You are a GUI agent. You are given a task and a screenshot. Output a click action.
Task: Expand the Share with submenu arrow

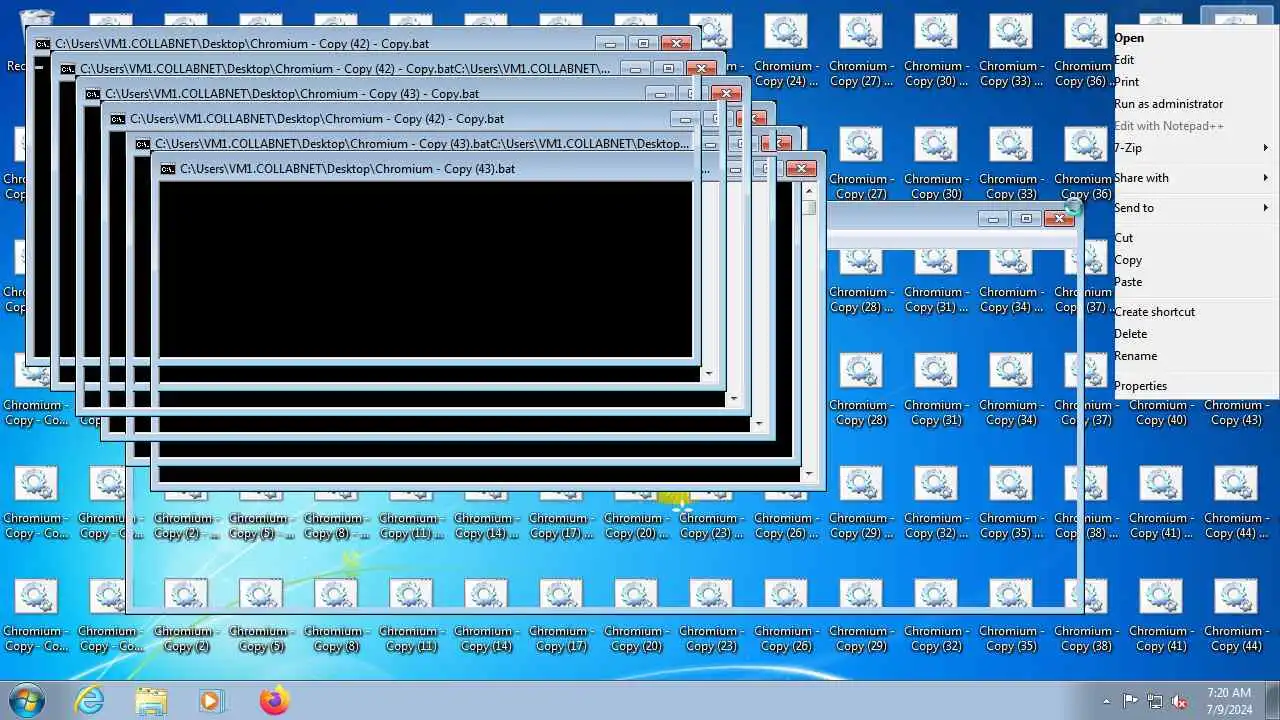click(1266, 178)
